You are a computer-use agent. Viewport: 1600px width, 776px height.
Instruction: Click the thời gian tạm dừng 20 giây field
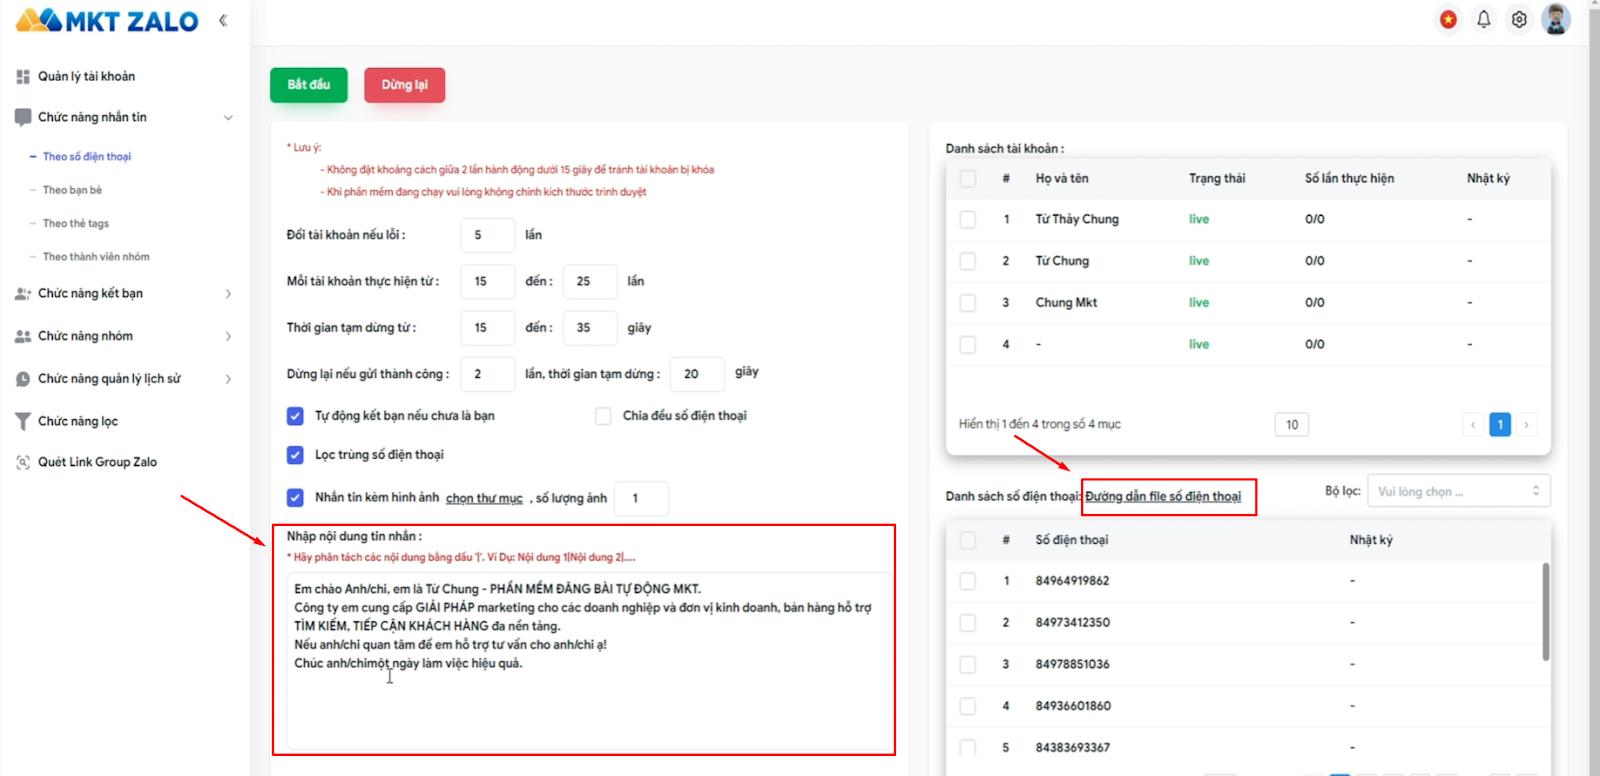(697, 374)
